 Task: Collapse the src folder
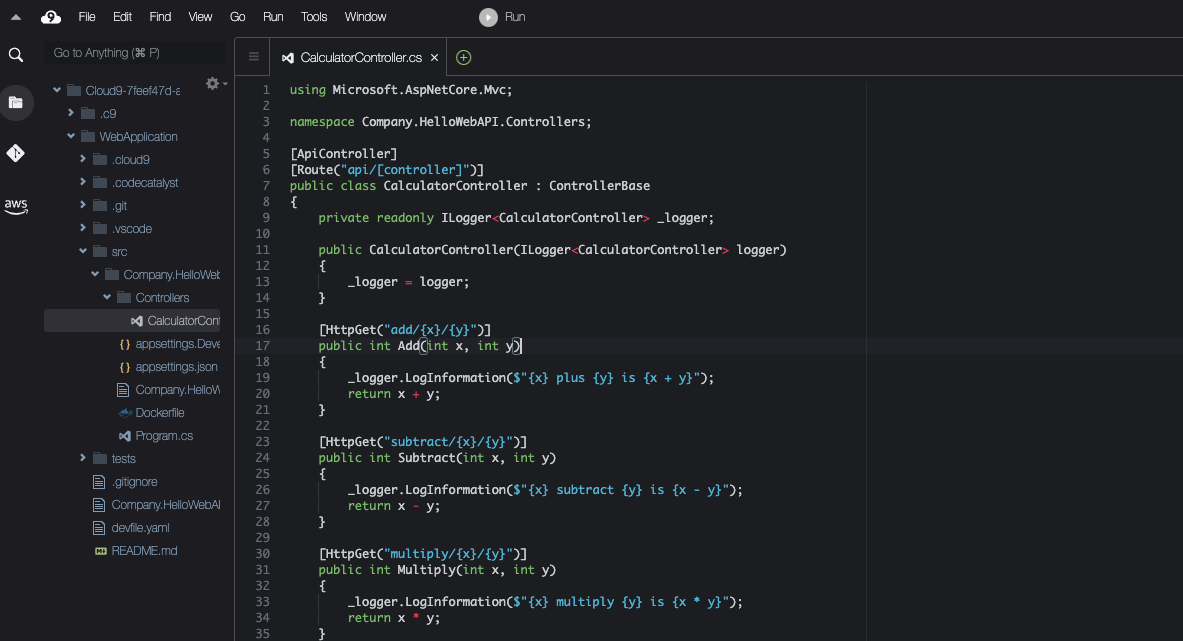tap(82, 251)
